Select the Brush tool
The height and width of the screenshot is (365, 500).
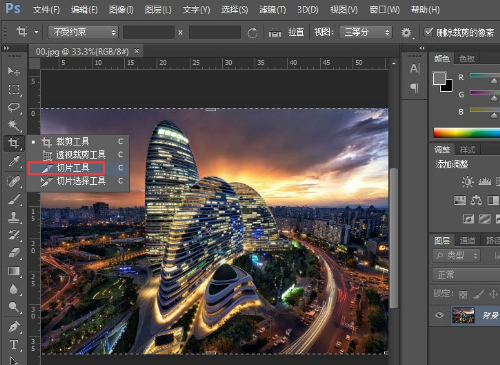click(x=14, y=200)
